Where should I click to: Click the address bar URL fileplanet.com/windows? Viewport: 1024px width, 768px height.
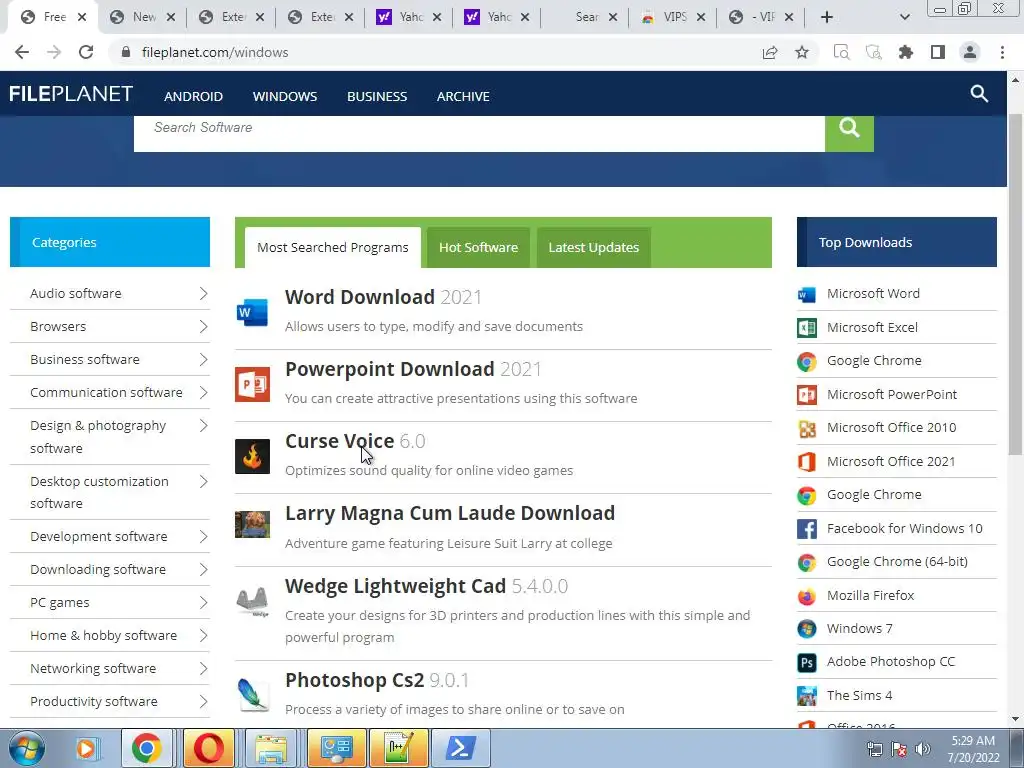coord(215,52)
